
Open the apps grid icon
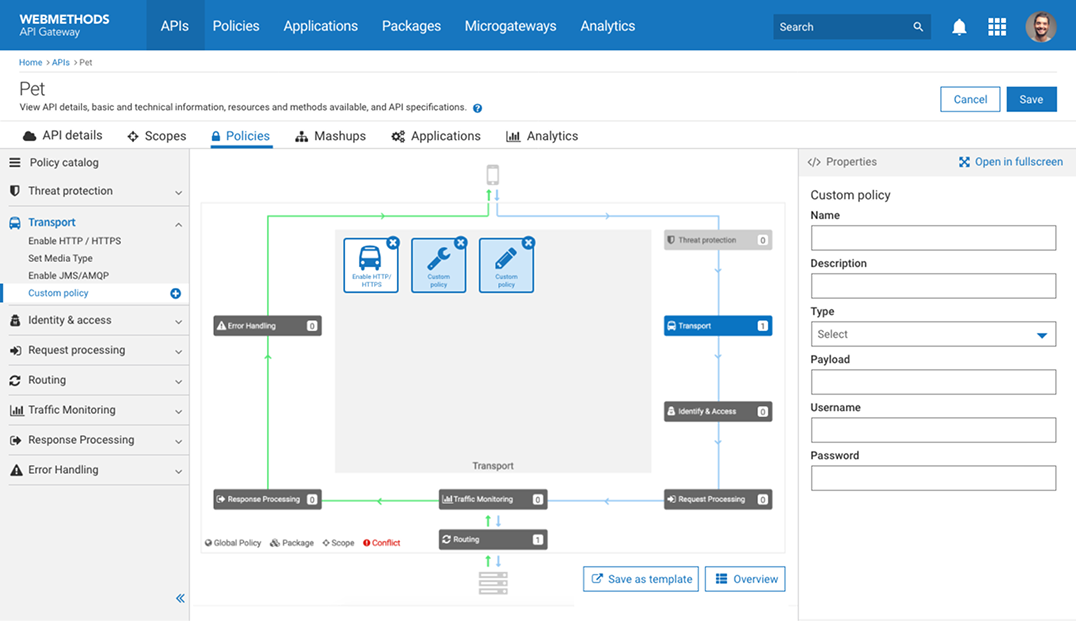(997, 27)
